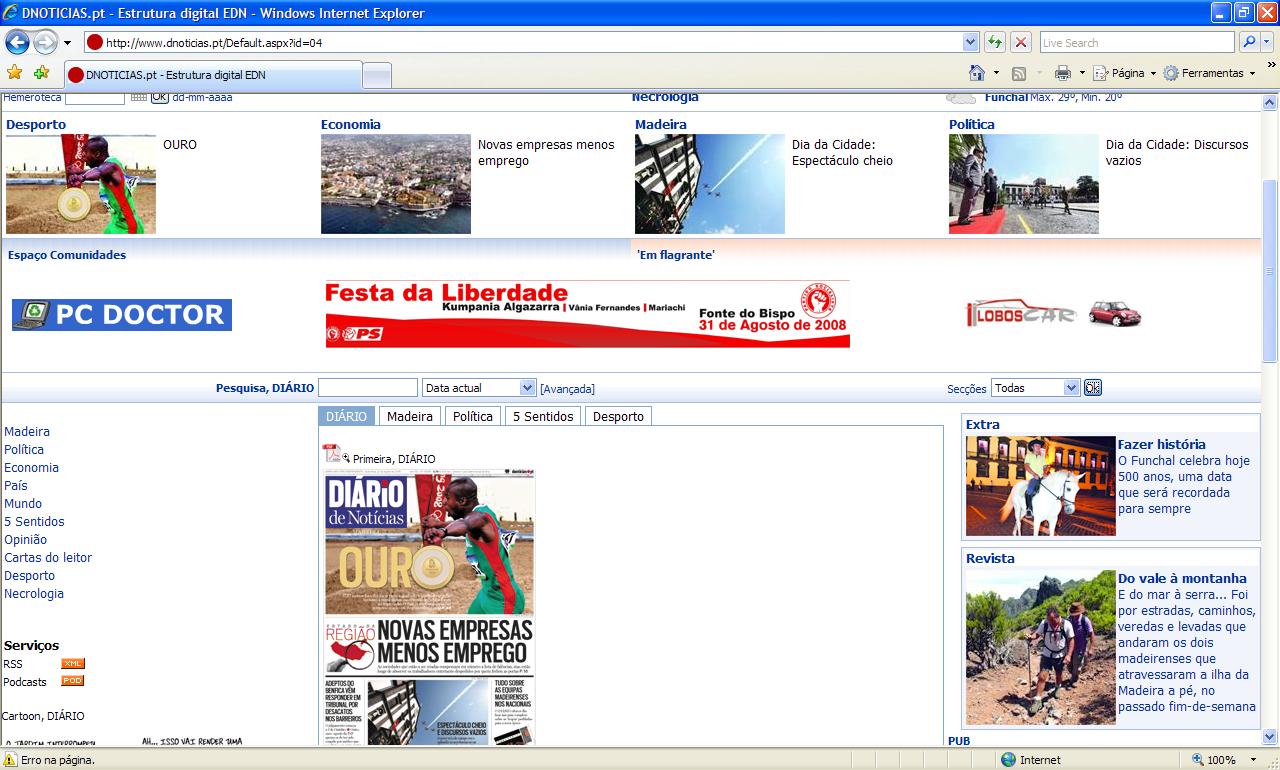Open the Política section heading at top

pyautogui.click(x=972, y=124)
